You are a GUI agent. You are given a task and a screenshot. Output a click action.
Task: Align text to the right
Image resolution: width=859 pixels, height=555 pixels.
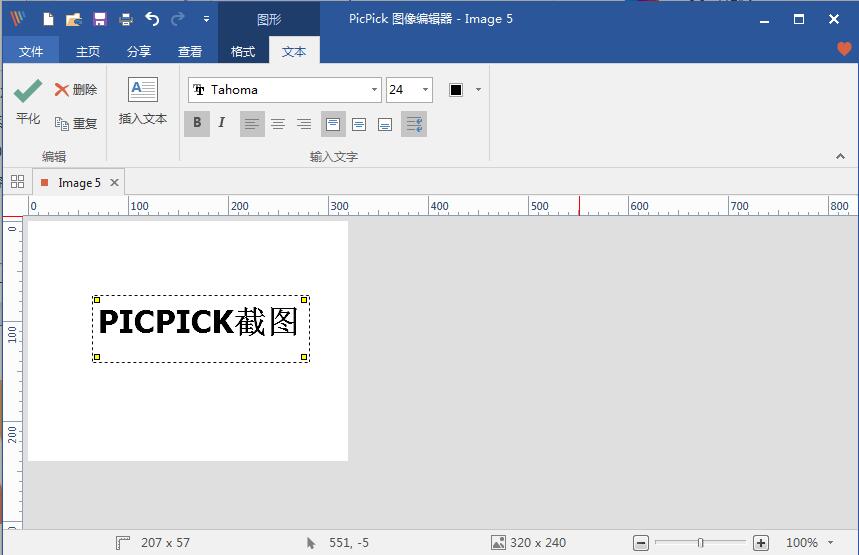click(x=304, y=124)
